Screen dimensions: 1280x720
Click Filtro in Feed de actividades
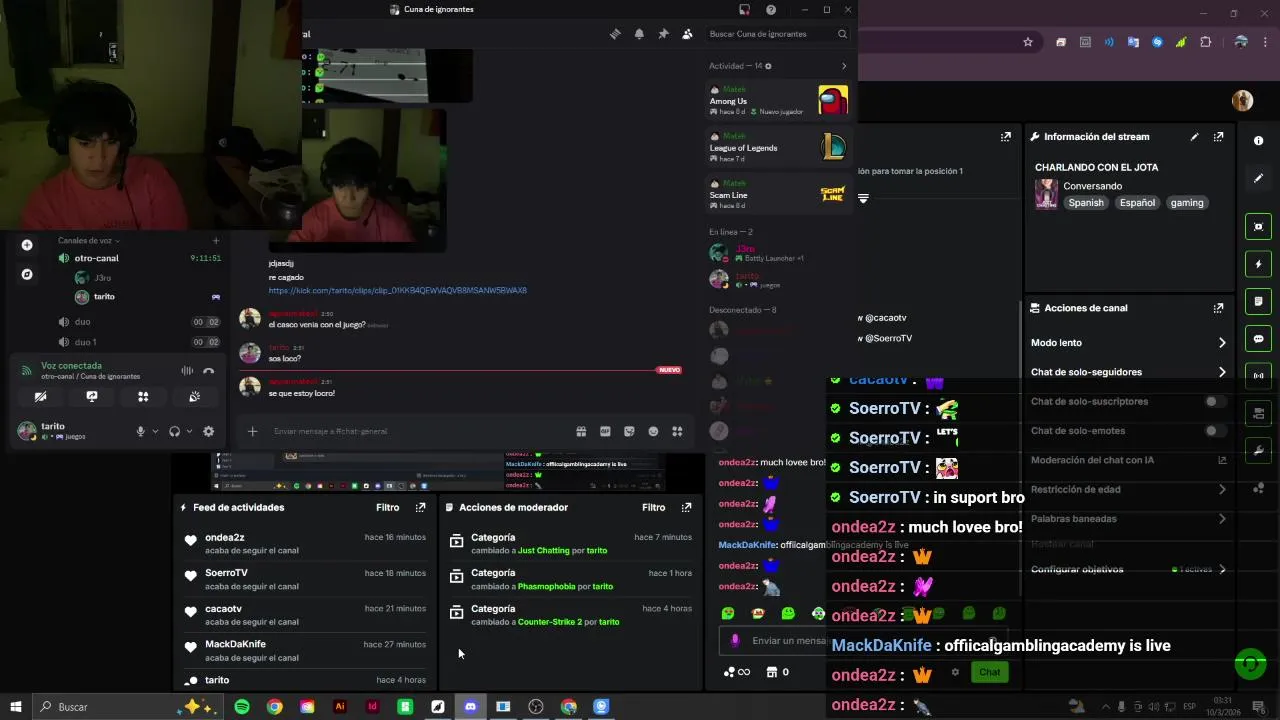[388, 508]
